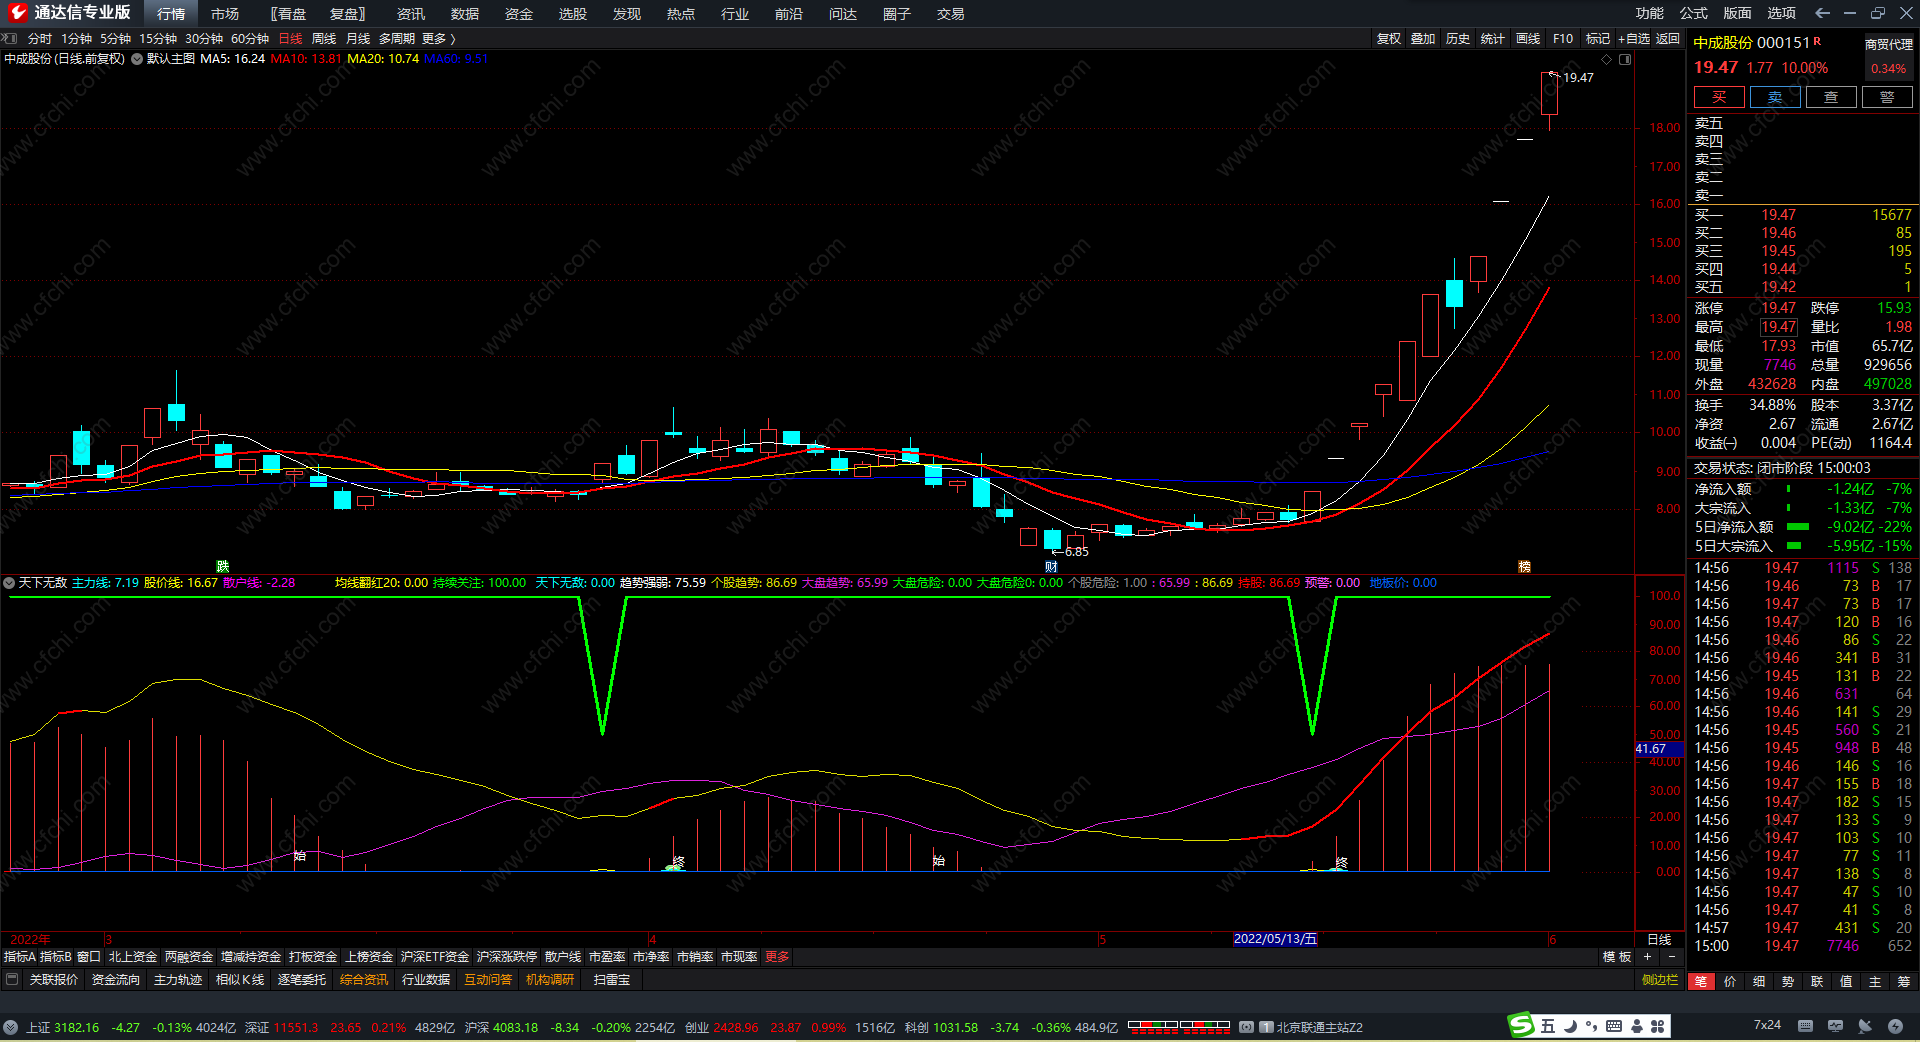Click the person icon in the input bar

coord(1636,1026)
